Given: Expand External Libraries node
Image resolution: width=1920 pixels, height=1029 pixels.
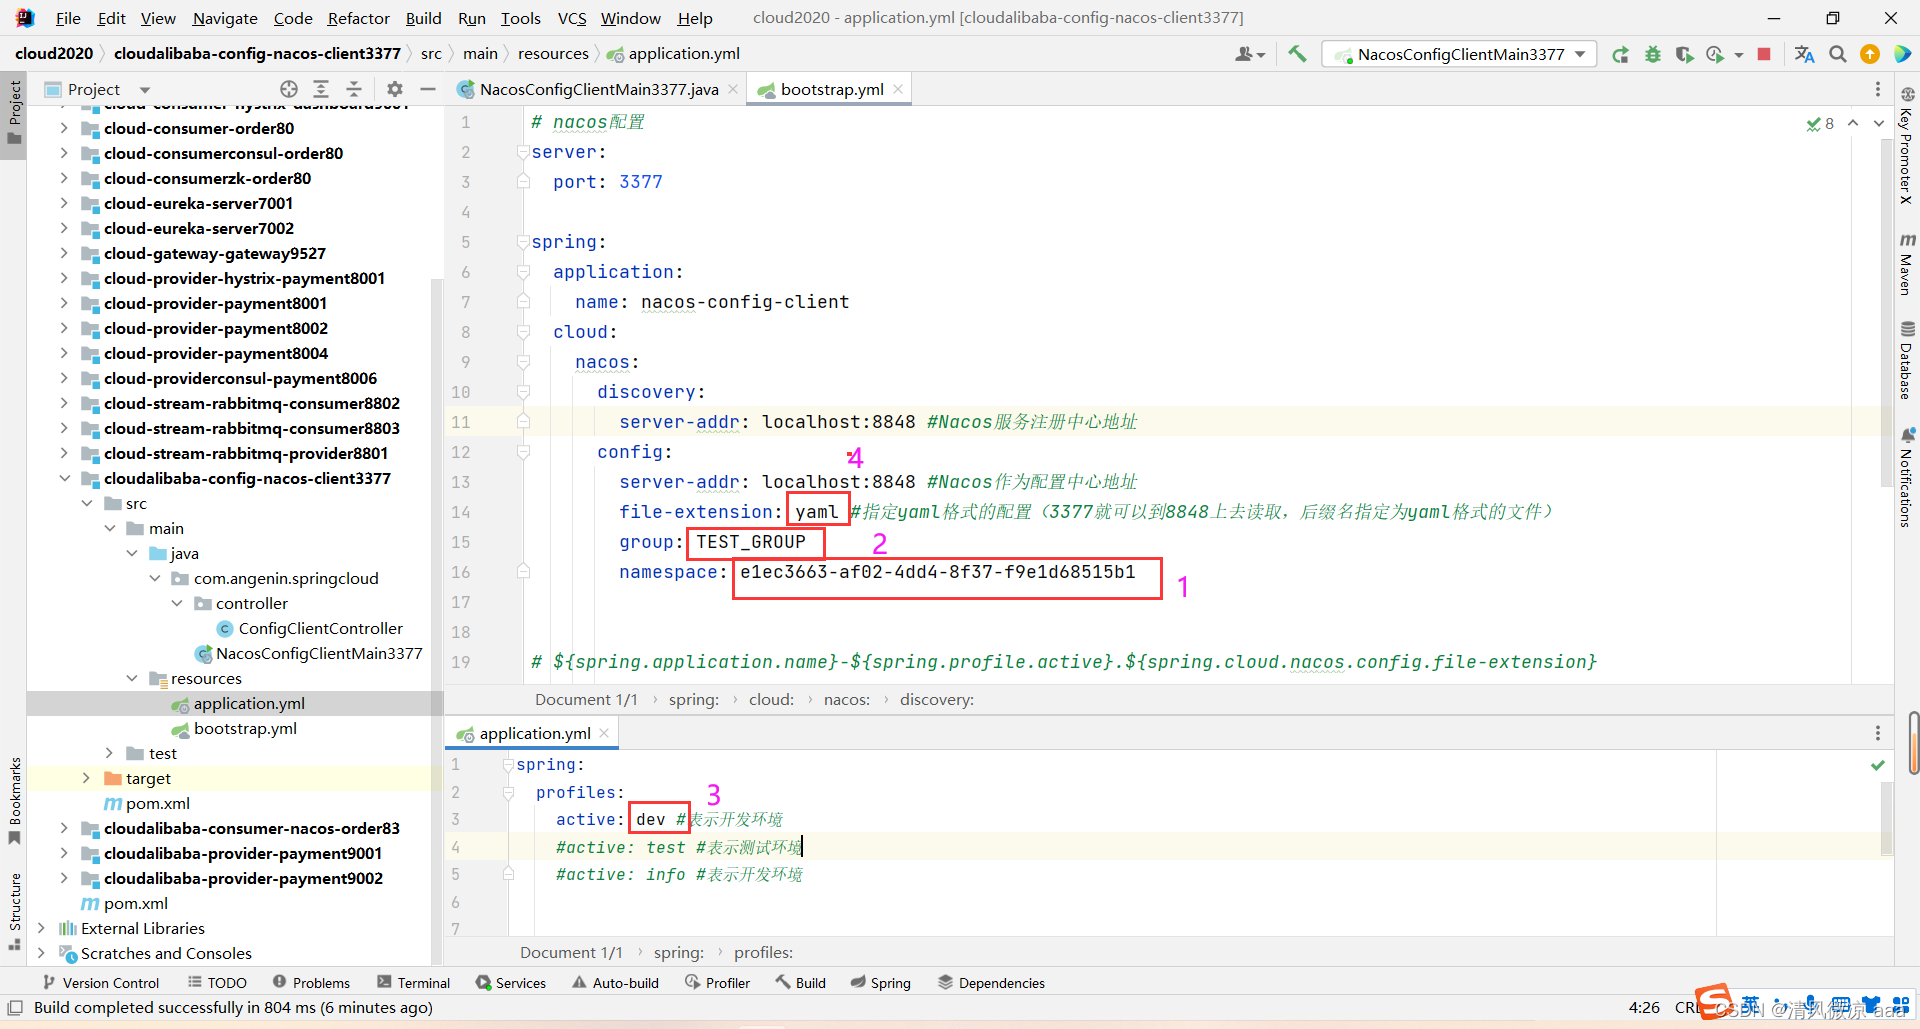Looking at the screenshot, I should pyautogui.click(x=41, y=928).
